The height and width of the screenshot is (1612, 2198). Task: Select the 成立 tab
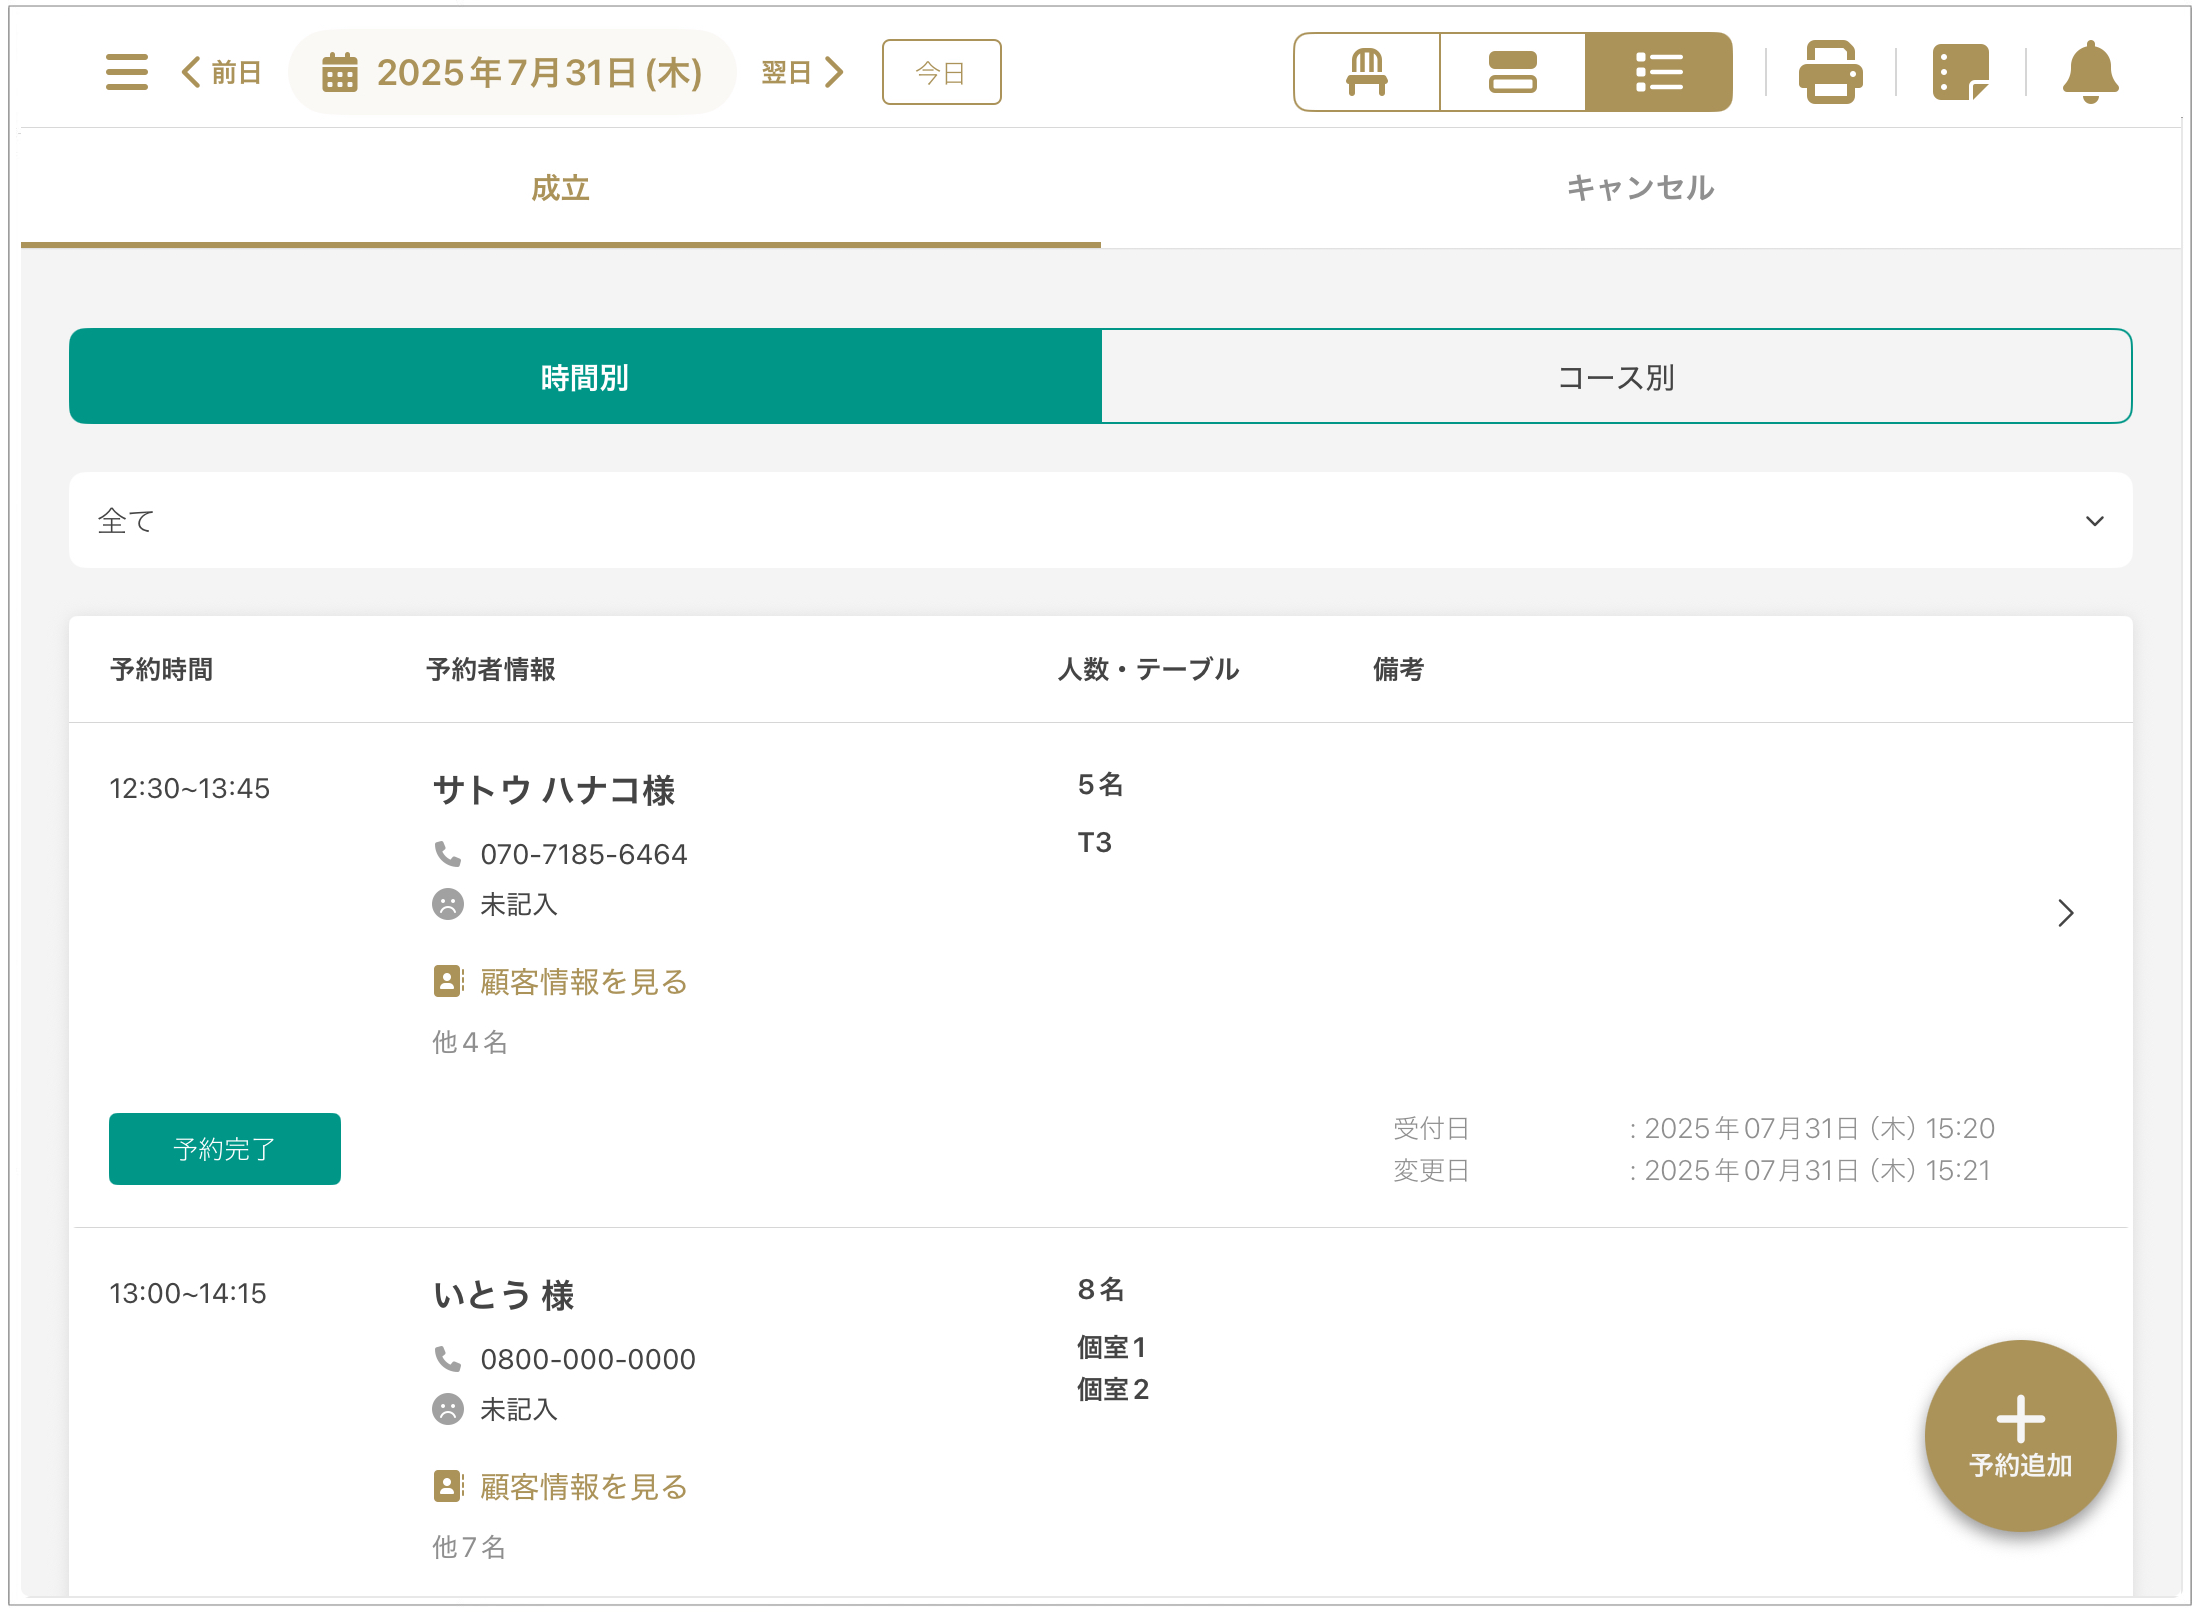[560, 188]
